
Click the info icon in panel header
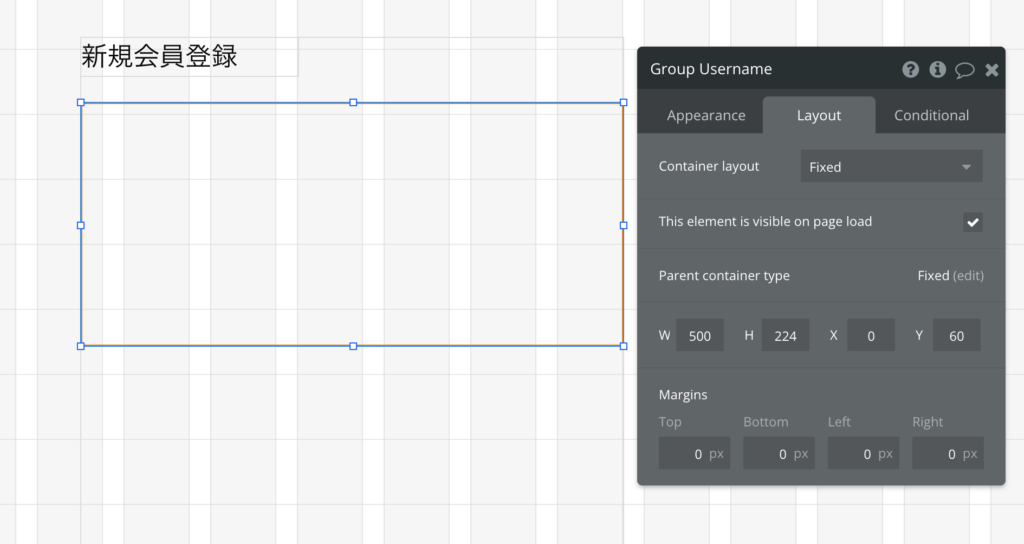pos(938,69)
